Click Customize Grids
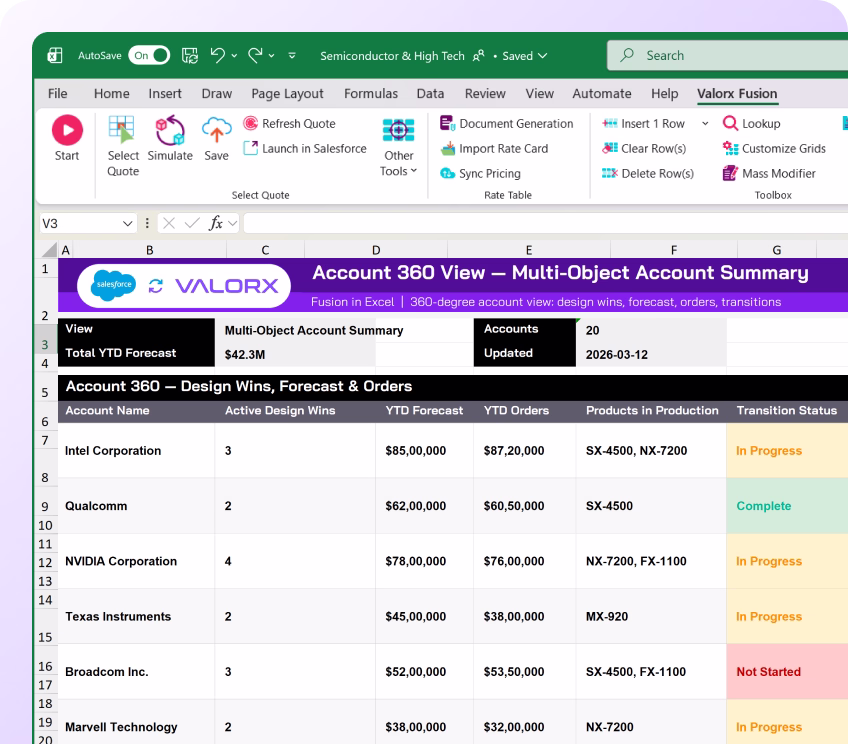 tap(774, 148)
